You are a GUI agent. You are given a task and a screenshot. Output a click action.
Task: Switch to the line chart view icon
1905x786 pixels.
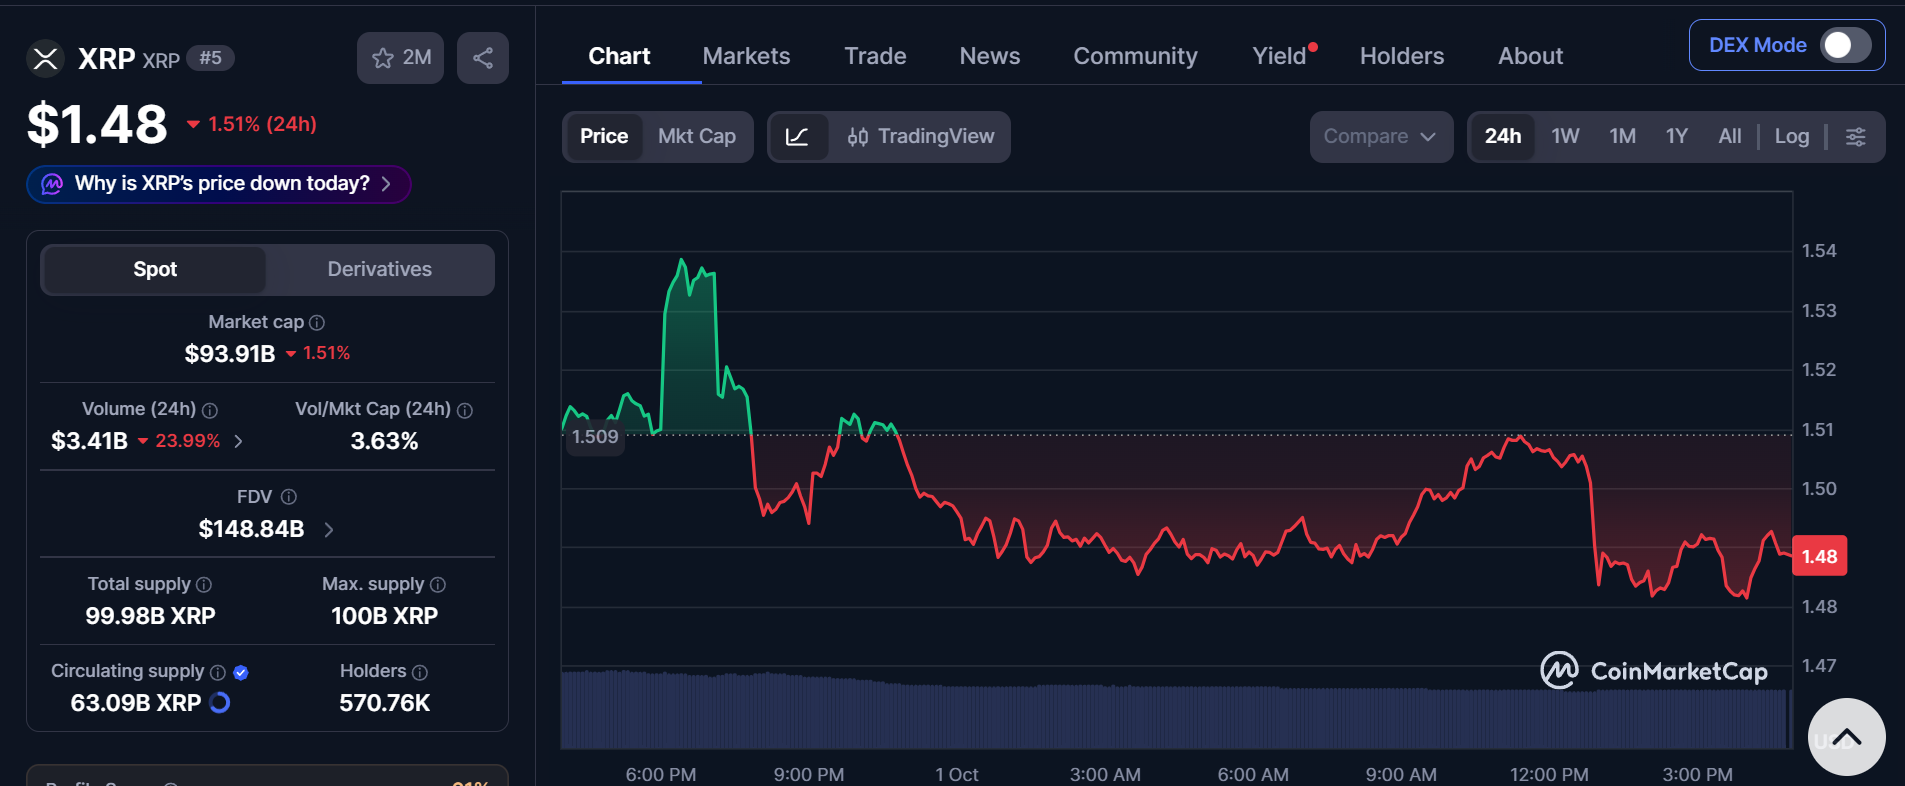[x=797, y=137]
